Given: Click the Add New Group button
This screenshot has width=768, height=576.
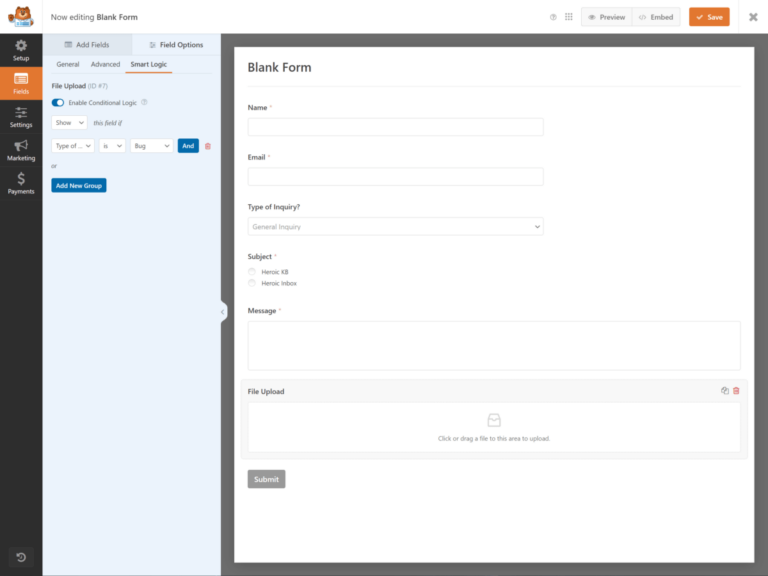Looking at the screenshot, I should pos(79,185).
